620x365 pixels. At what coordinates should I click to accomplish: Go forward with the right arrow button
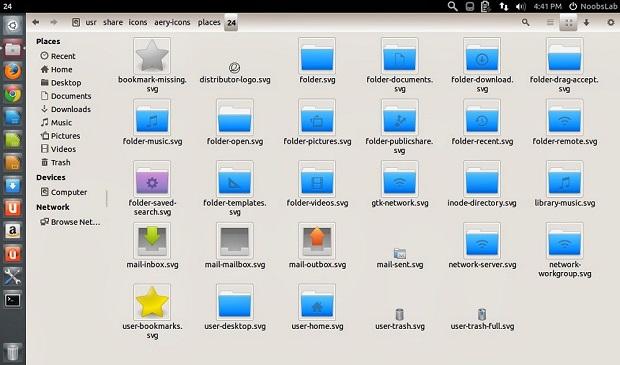54,22
